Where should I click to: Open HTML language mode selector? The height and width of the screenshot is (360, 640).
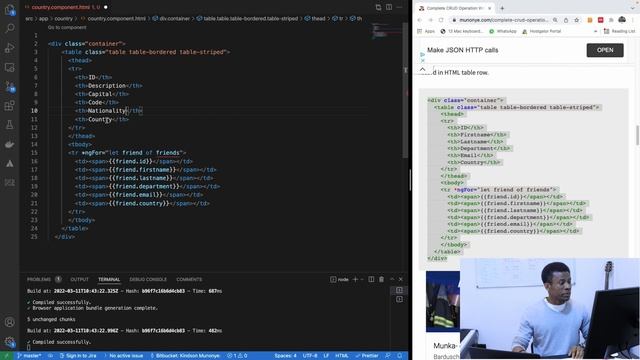tap(342, 356)
